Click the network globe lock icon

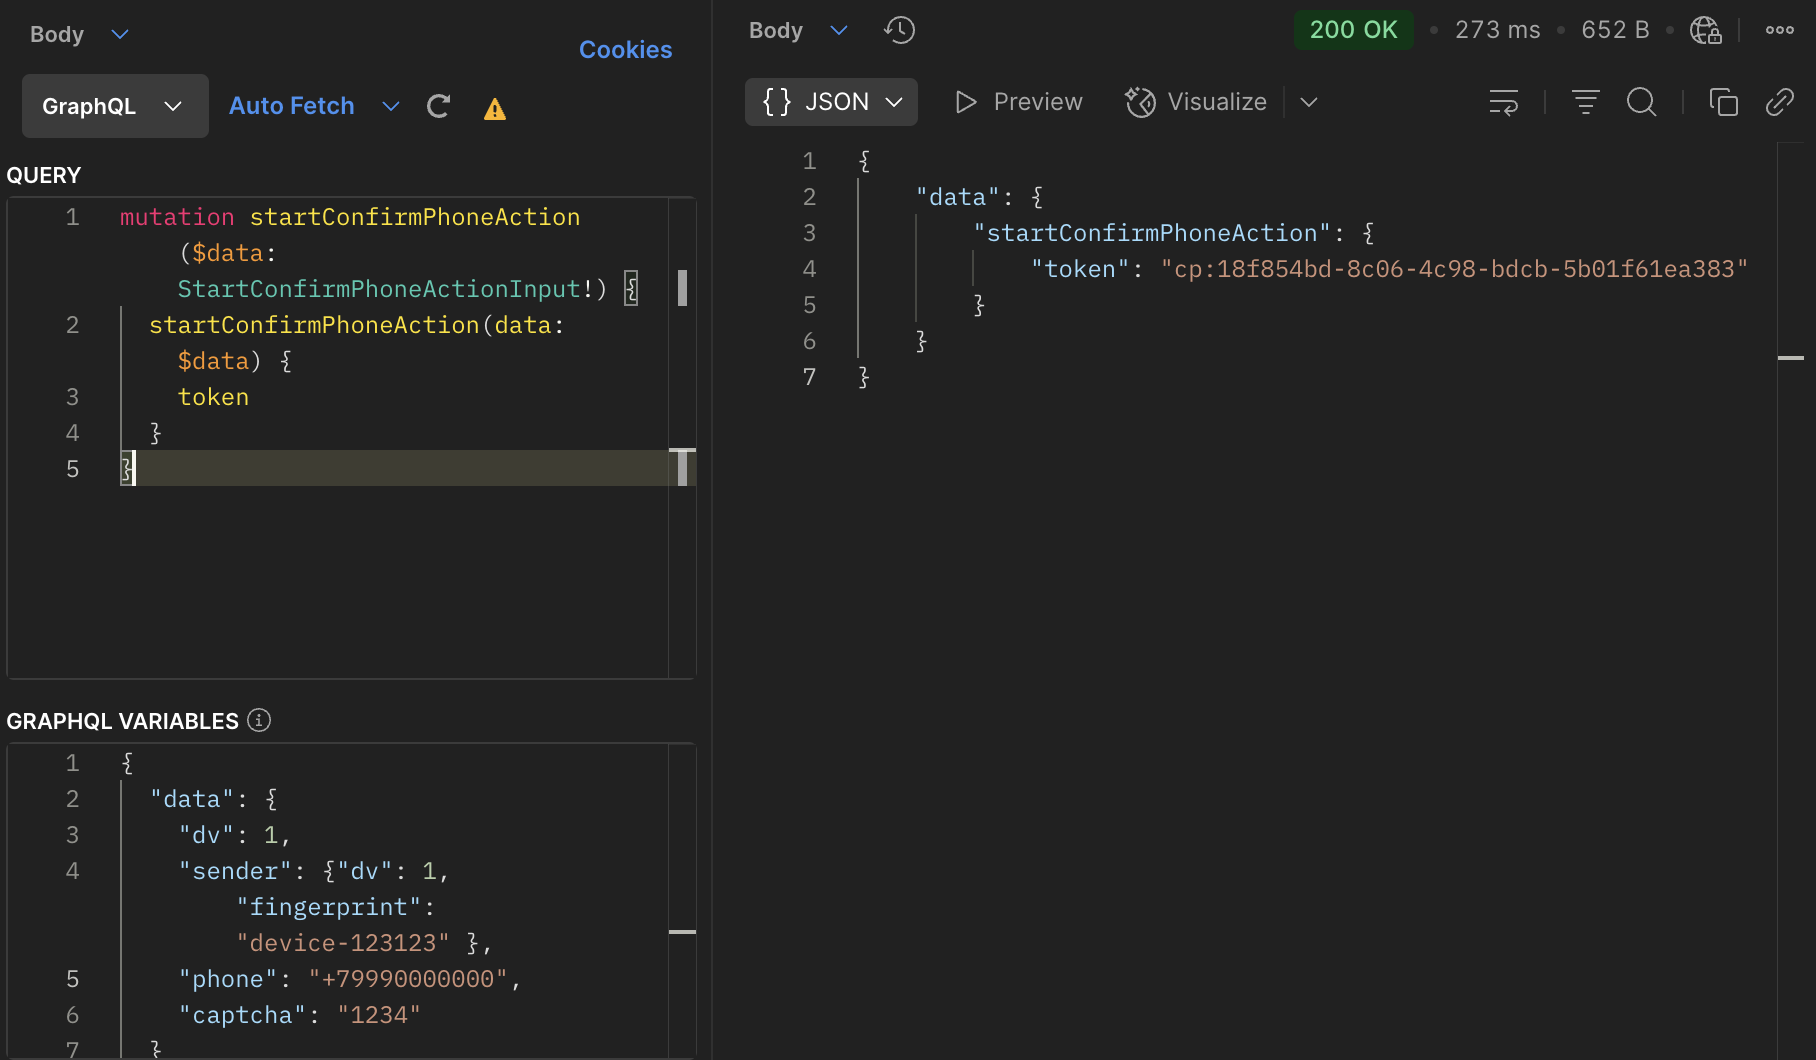click(1705, 31)
